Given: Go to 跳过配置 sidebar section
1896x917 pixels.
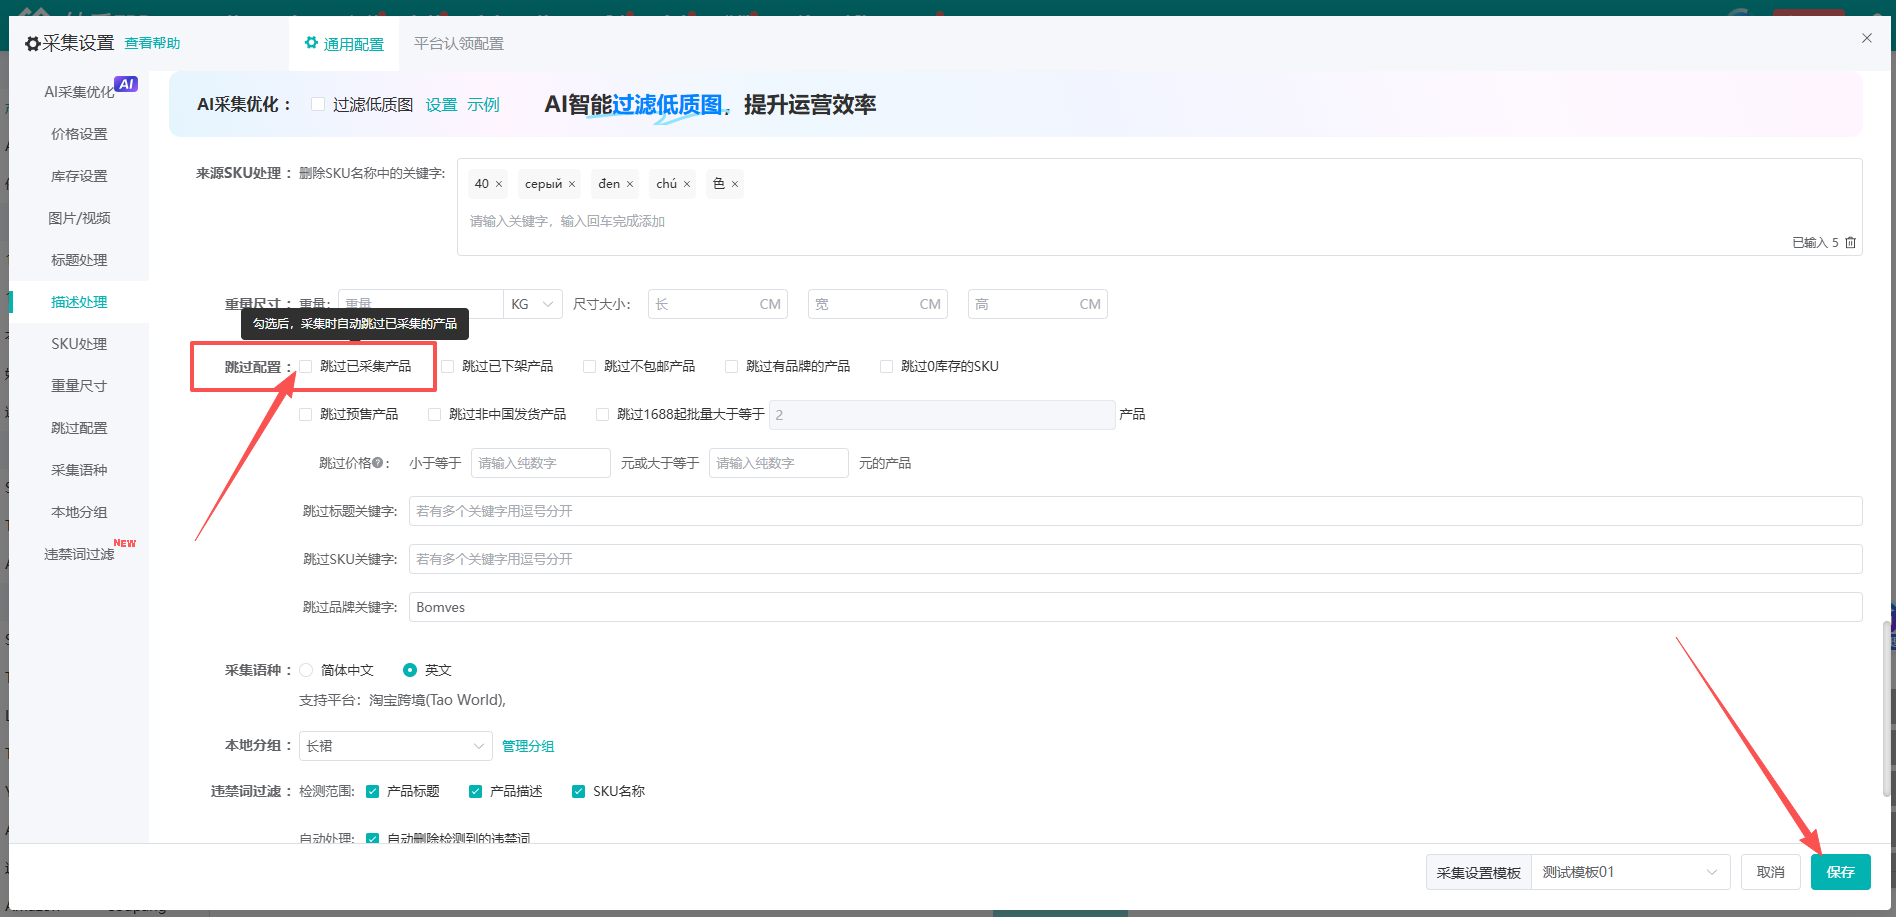Looking at the screenshot, I should click(x=80, y=428).
